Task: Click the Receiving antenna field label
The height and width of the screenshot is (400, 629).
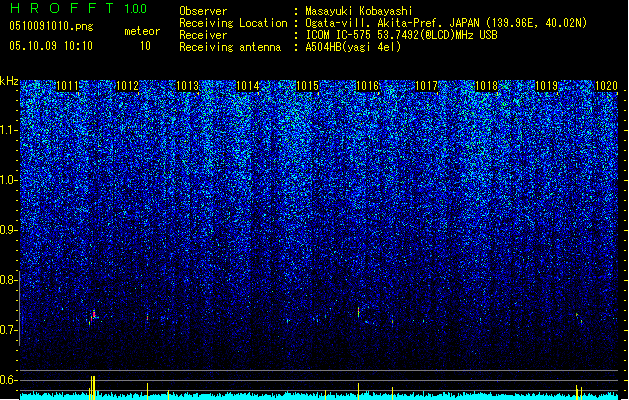Action: [x=230, y=47]
